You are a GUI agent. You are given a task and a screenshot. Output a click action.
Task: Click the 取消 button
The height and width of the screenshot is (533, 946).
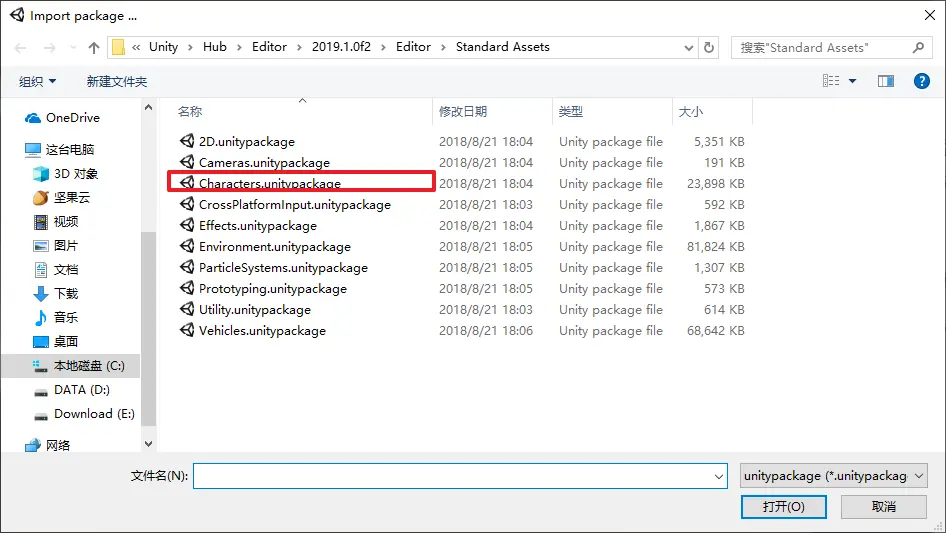pos(884,506)
